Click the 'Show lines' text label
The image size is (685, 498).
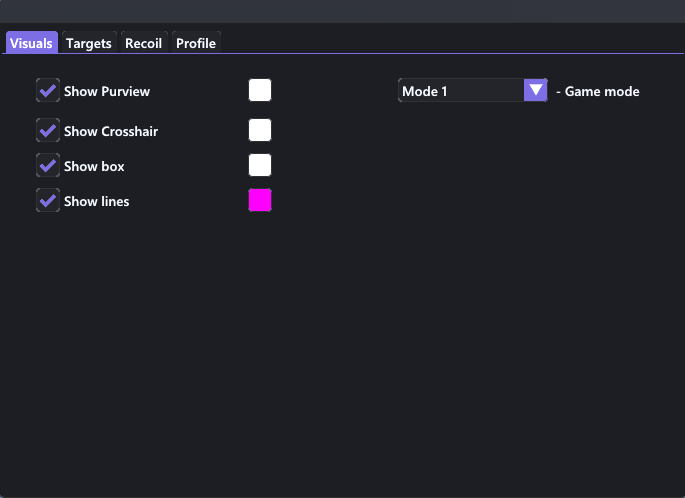[97, 201]
